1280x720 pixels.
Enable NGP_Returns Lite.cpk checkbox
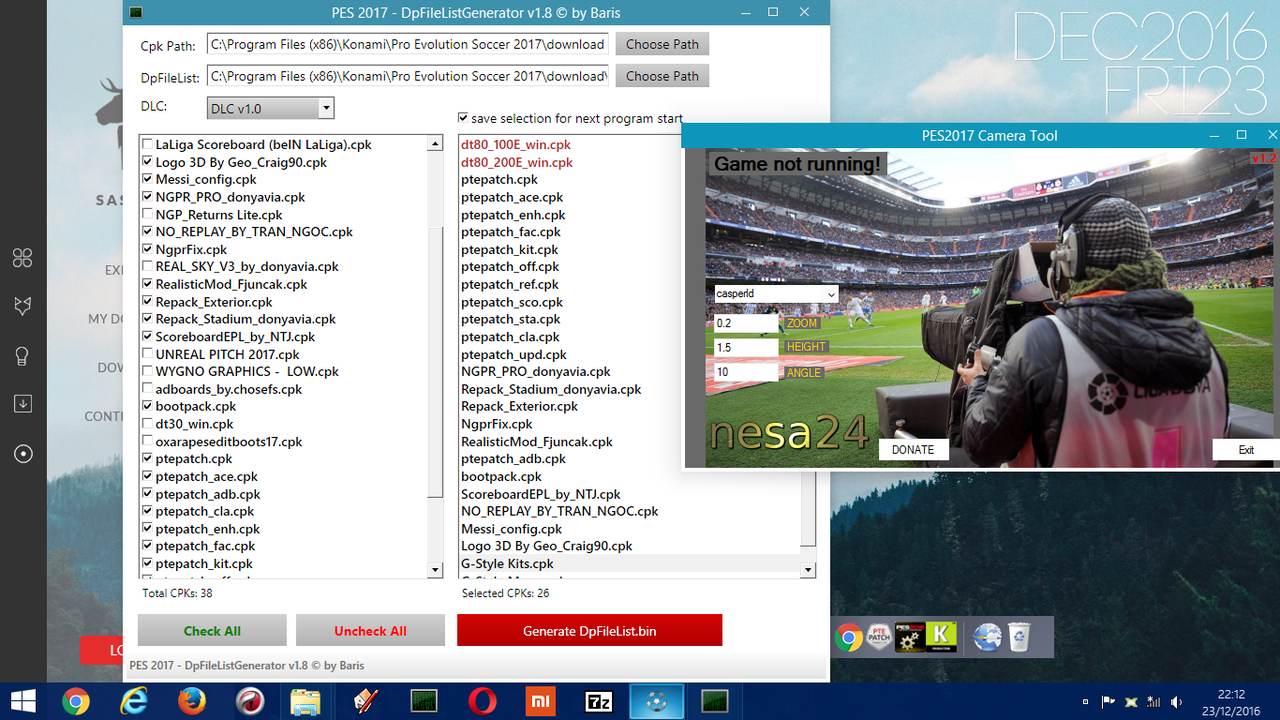click(x=148, y=215)
